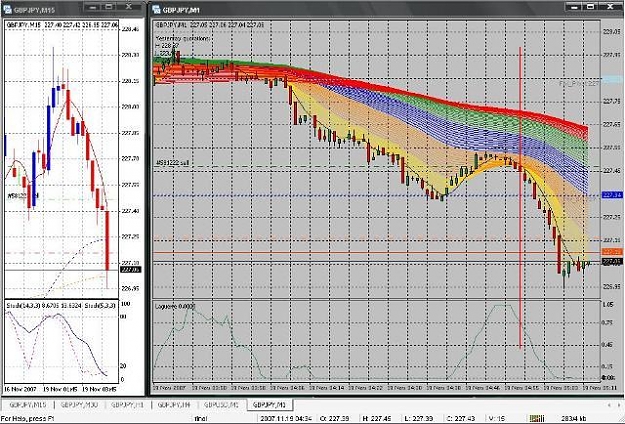Select the red vertical line on M1 chart
The image size is (625, 424).
click(520, 197)
